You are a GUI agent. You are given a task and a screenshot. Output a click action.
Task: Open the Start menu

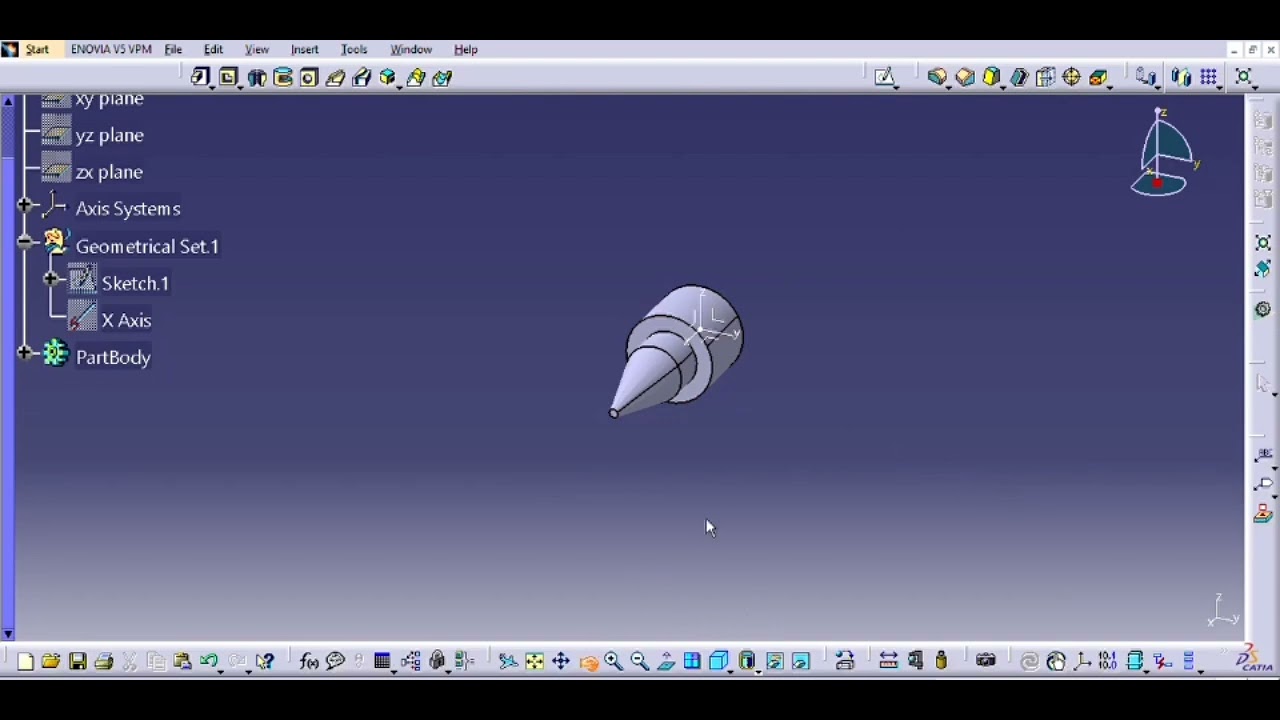click(37, 49)
